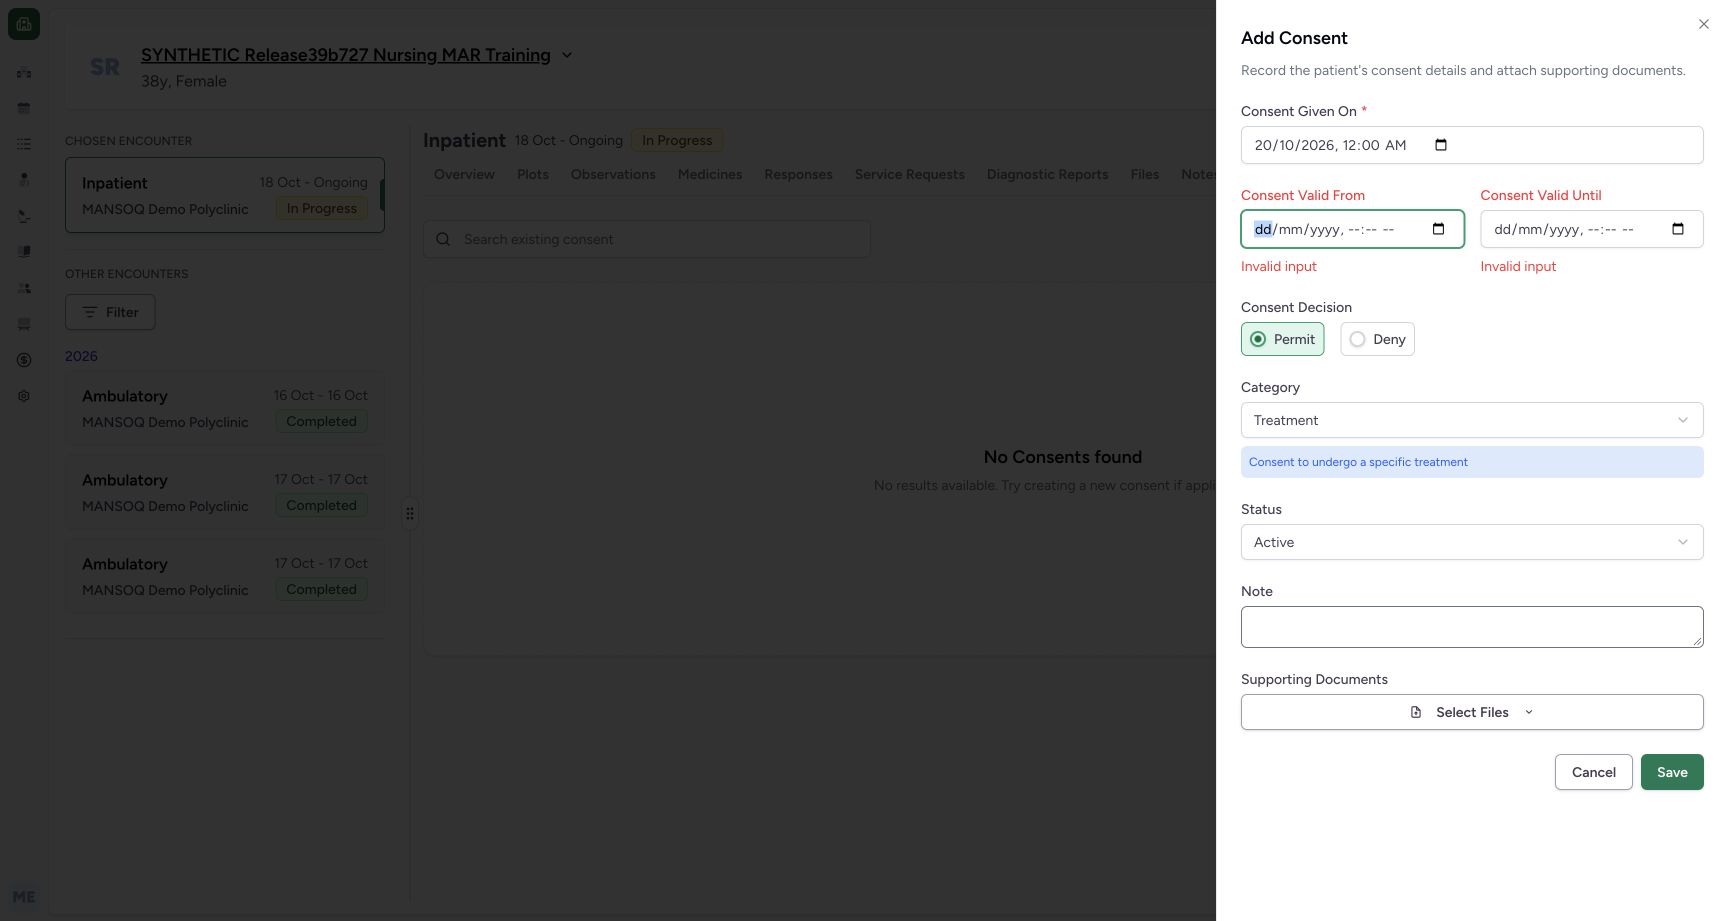
Task: Switch to the Observations tab
Action: (613, 174)
